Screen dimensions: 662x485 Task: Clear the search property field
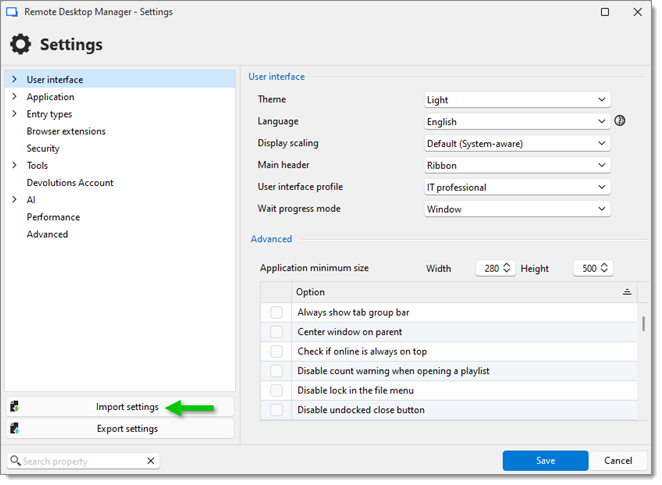[x=151, y=461]
